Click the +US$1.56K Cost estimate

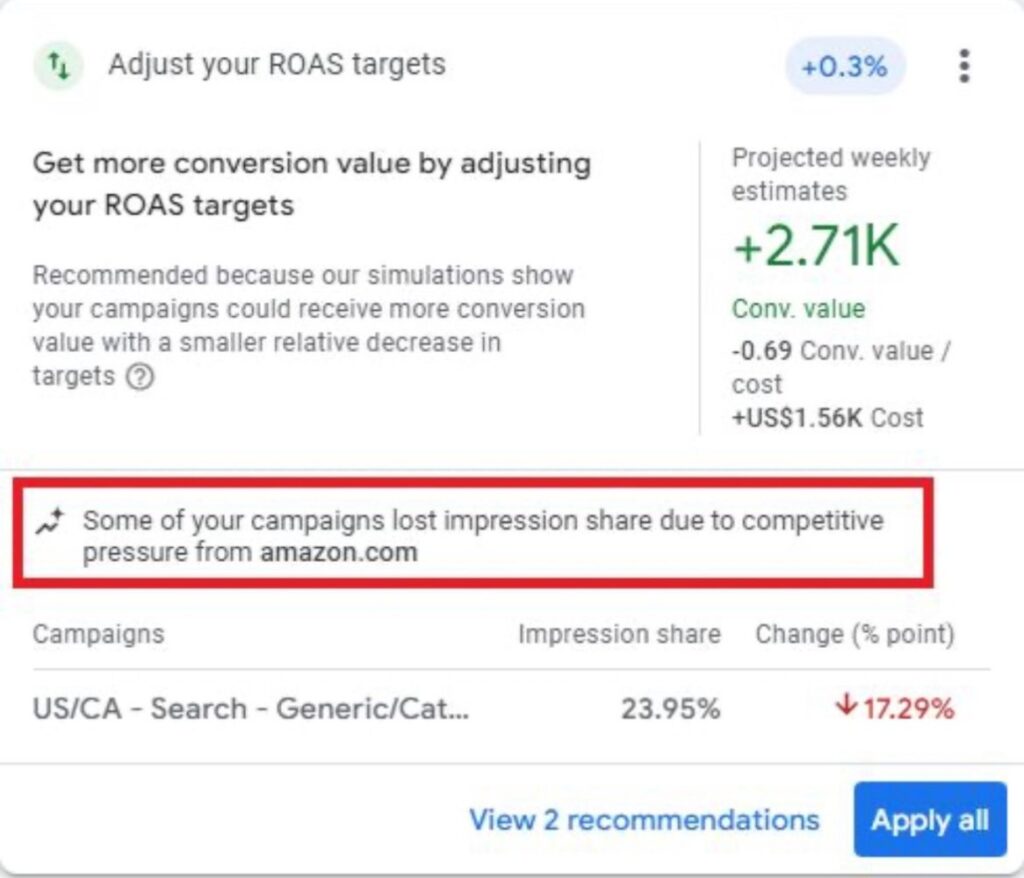pos(827,417)
